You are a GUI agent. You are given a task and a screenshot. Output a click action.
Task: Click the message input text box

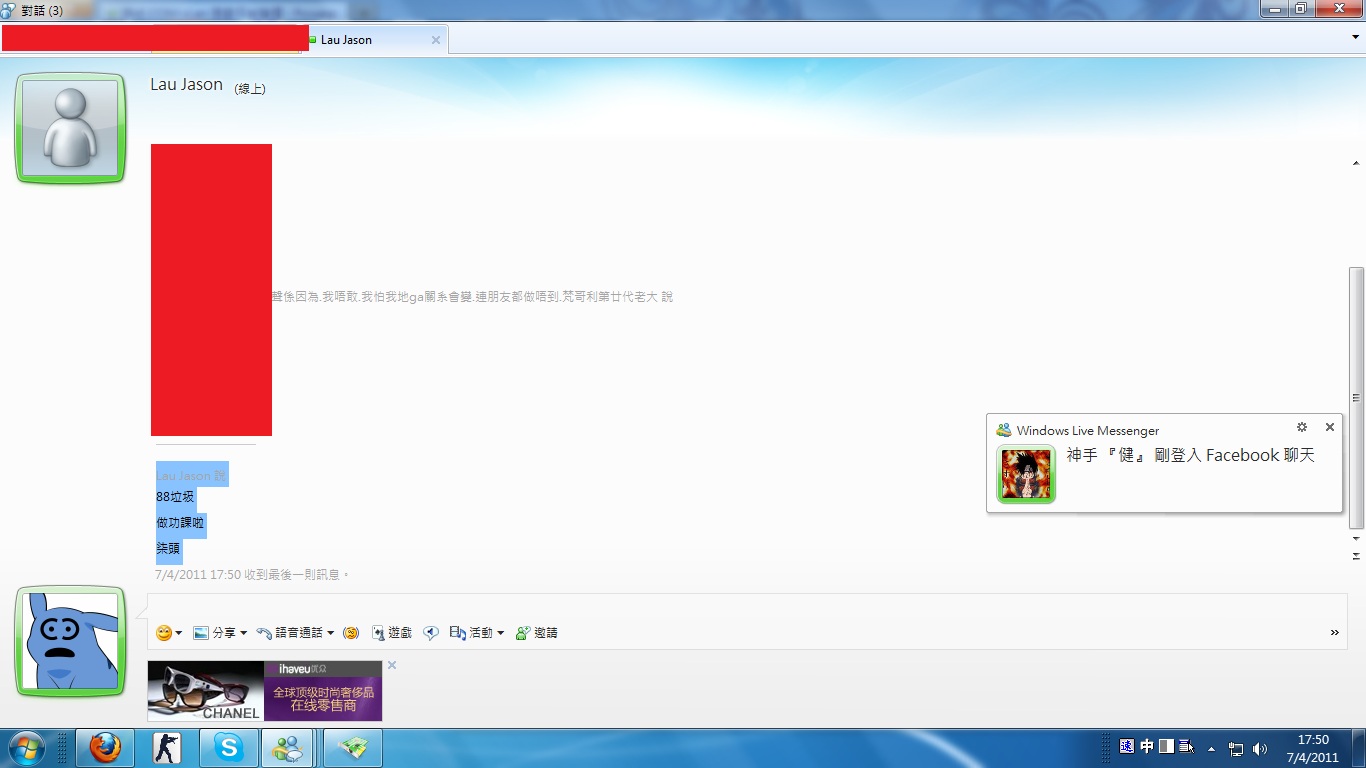tap(740, 607)
